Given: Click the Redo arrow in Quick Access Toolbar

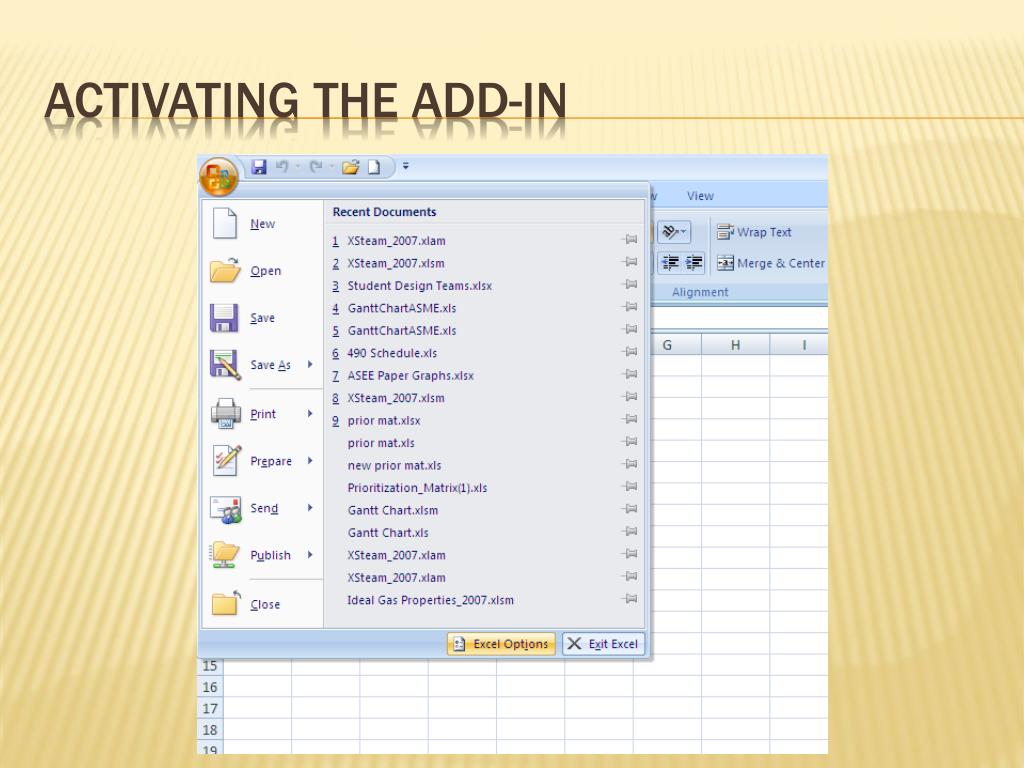Looking at the screenshot, I should coord(316,167).
